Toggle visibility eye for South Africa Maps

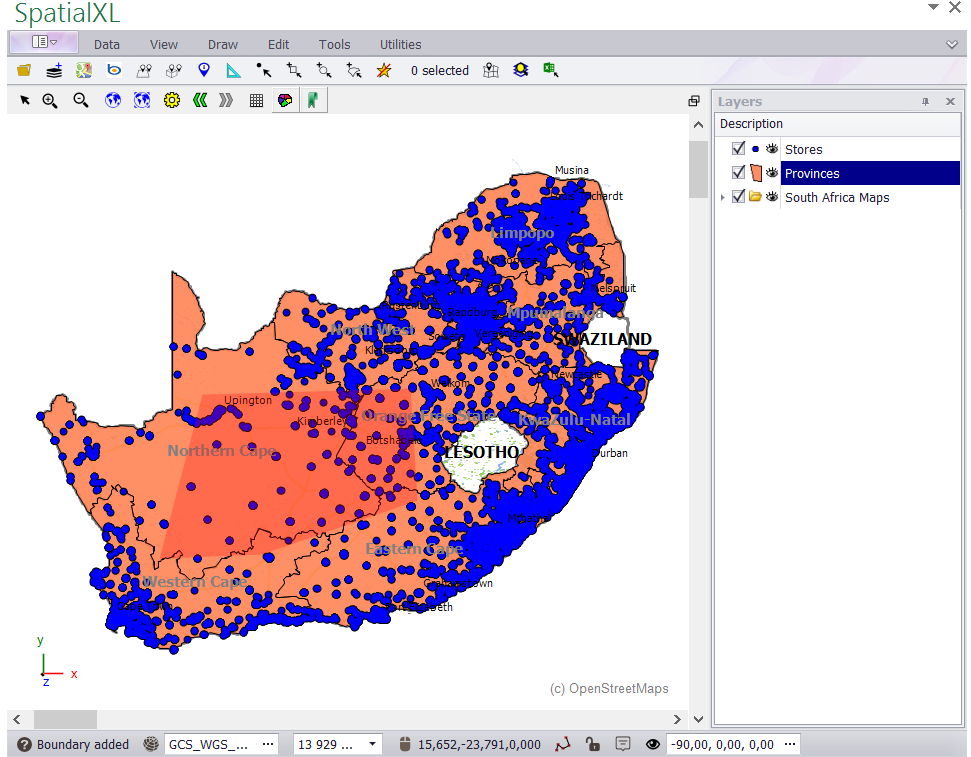pyautogui.click(x=772, y=197)
